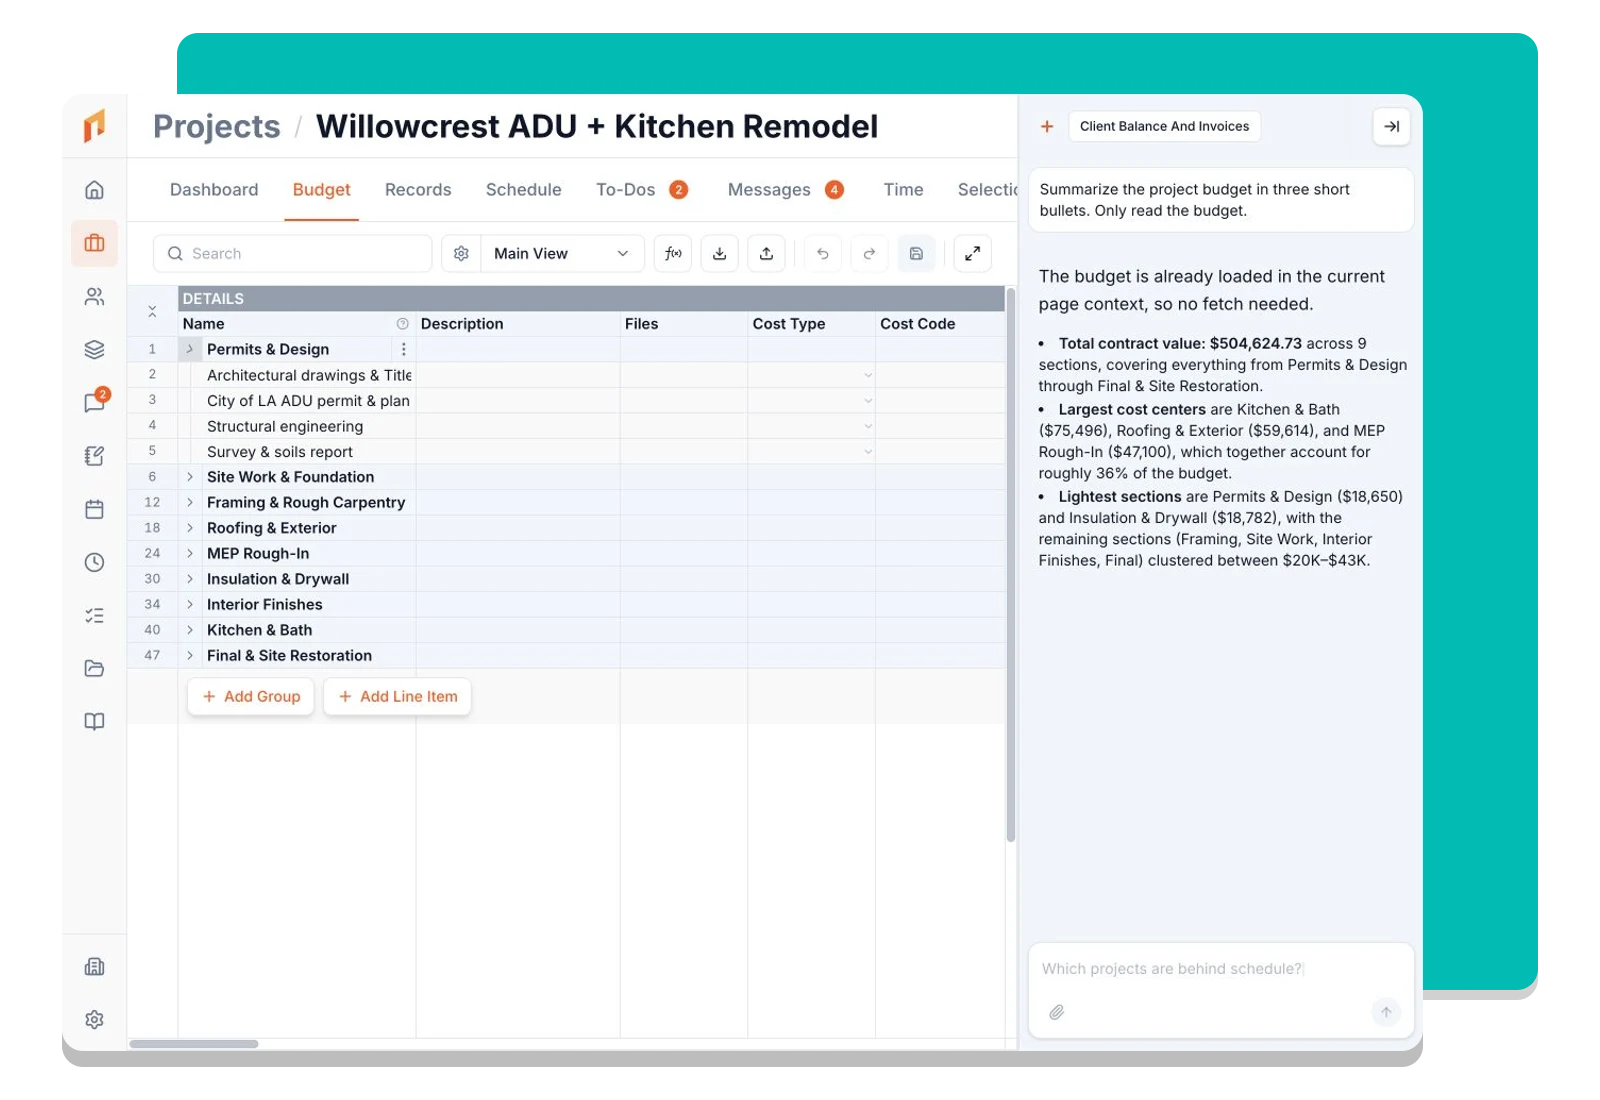The width and height of the screenshot is (1600, 1100).
Task: Open the book sidebar icon
Action: click(x=94, y=721)
